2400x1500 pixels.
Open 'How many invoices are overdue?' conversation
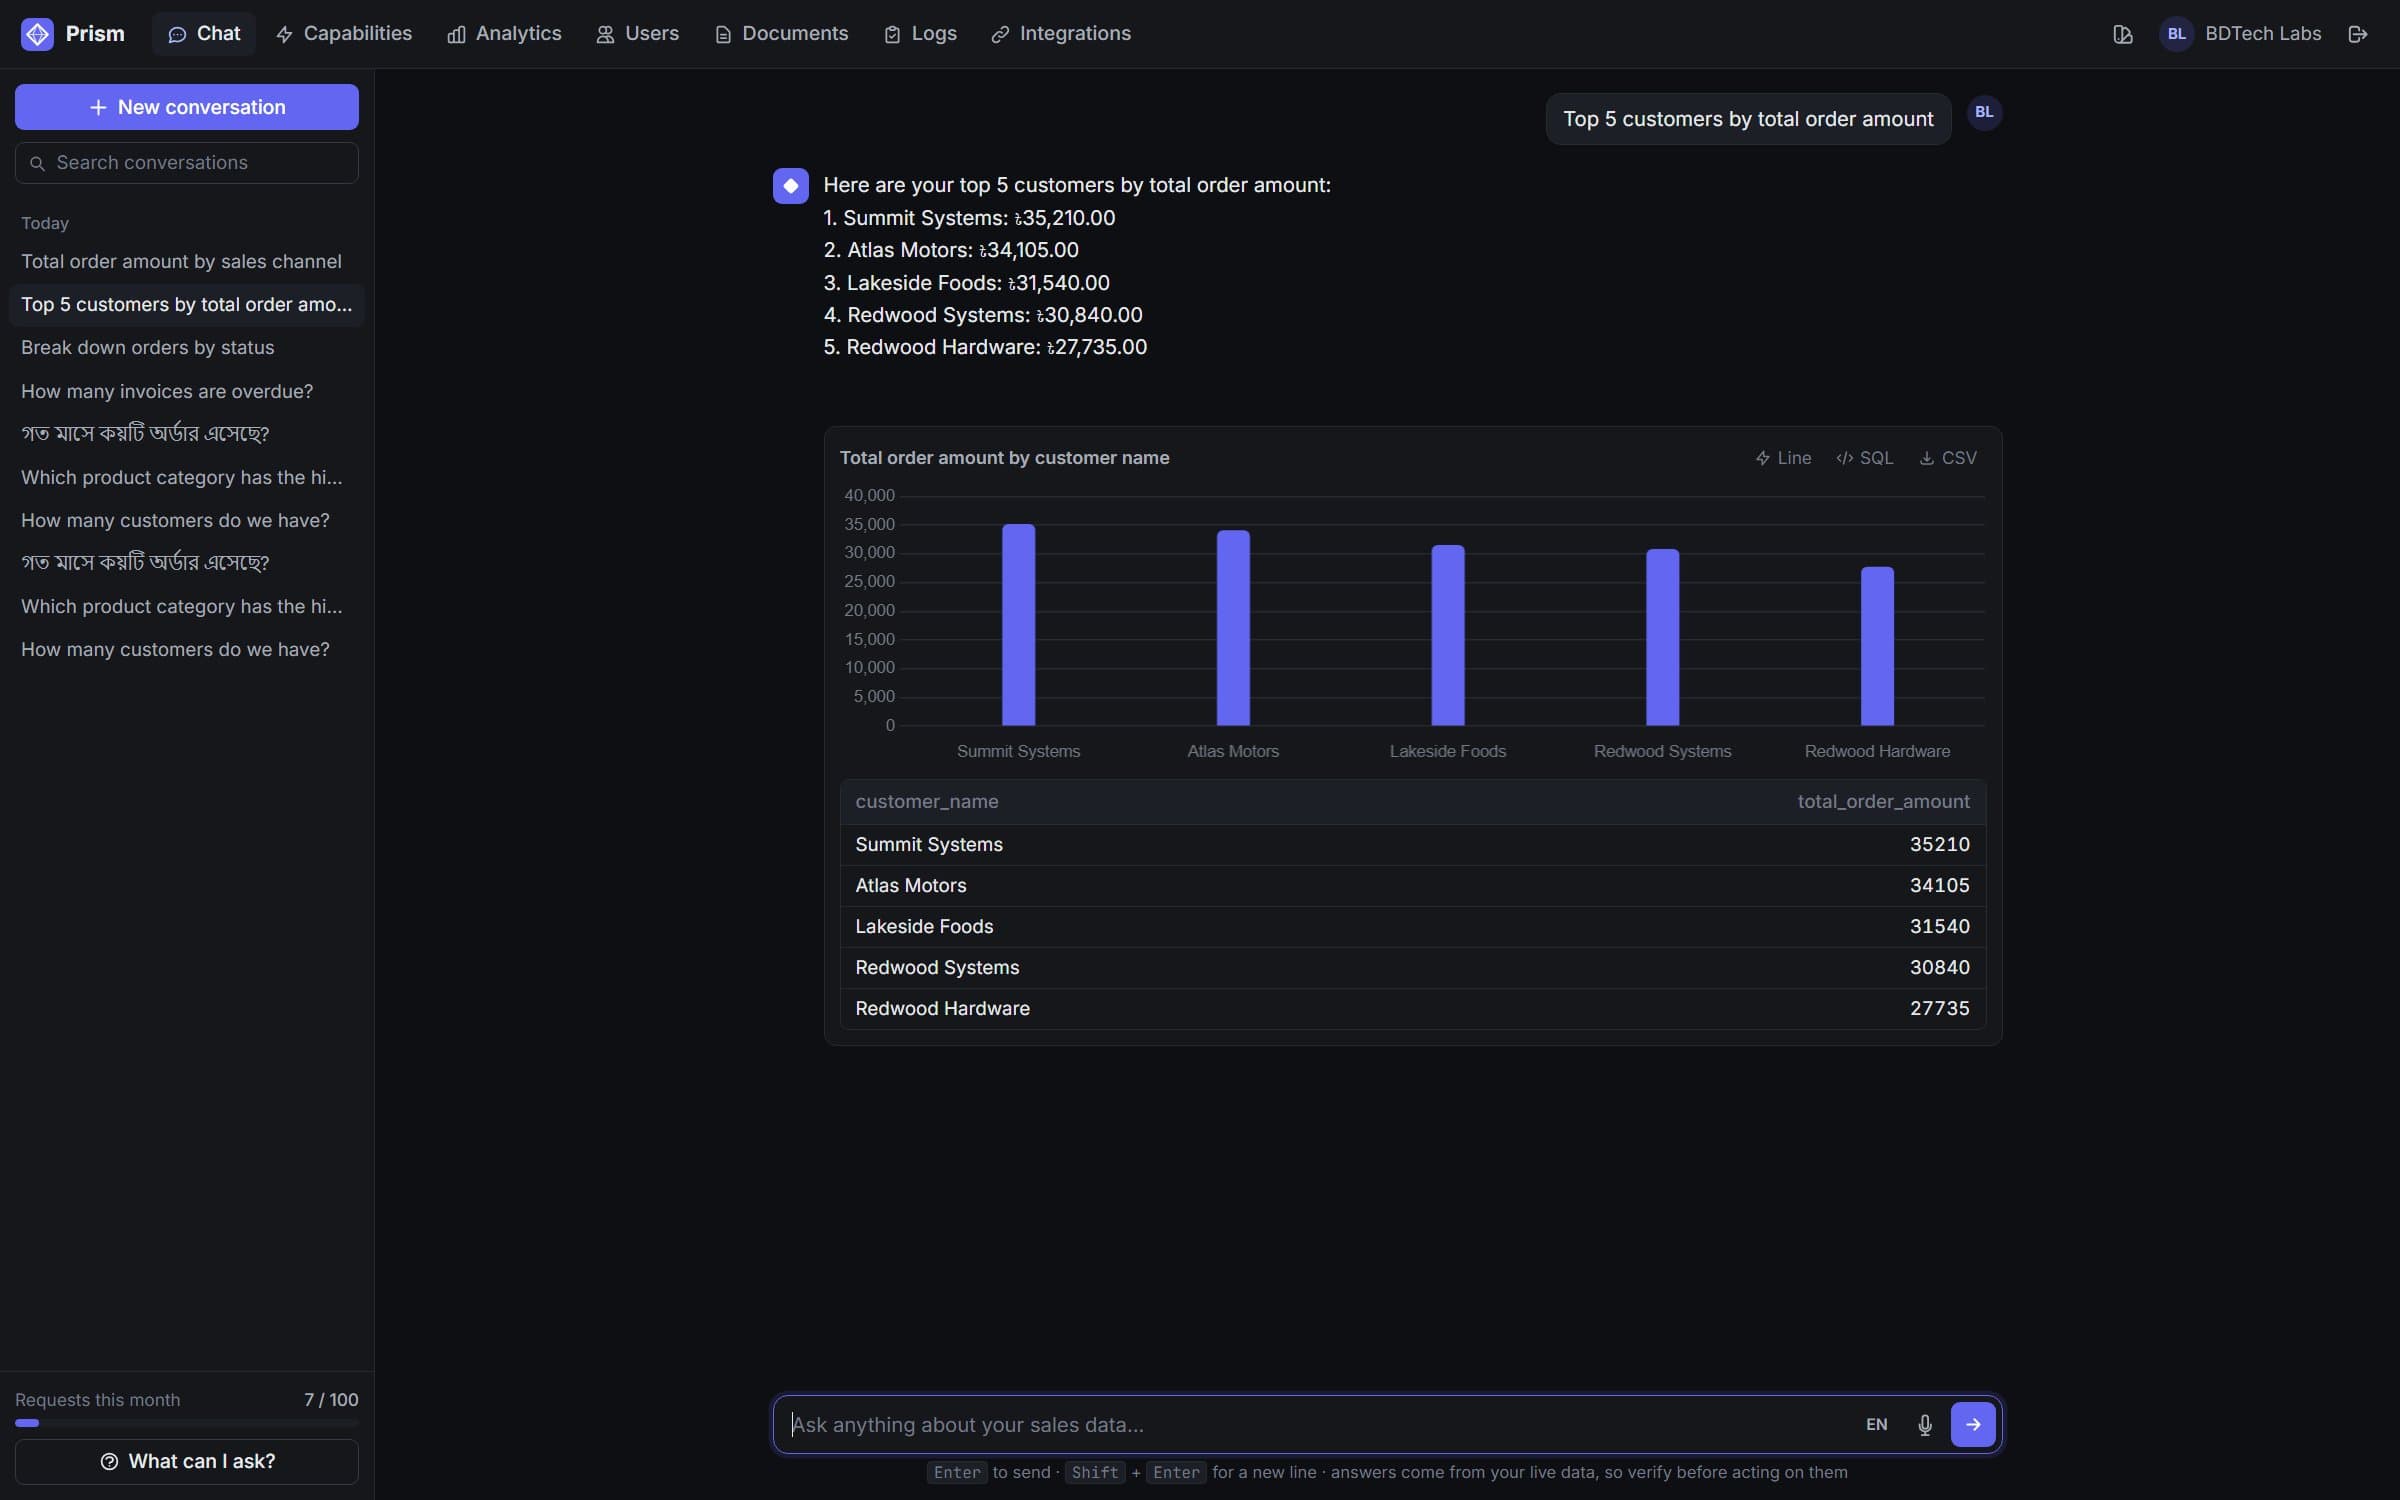coord(187,392)
